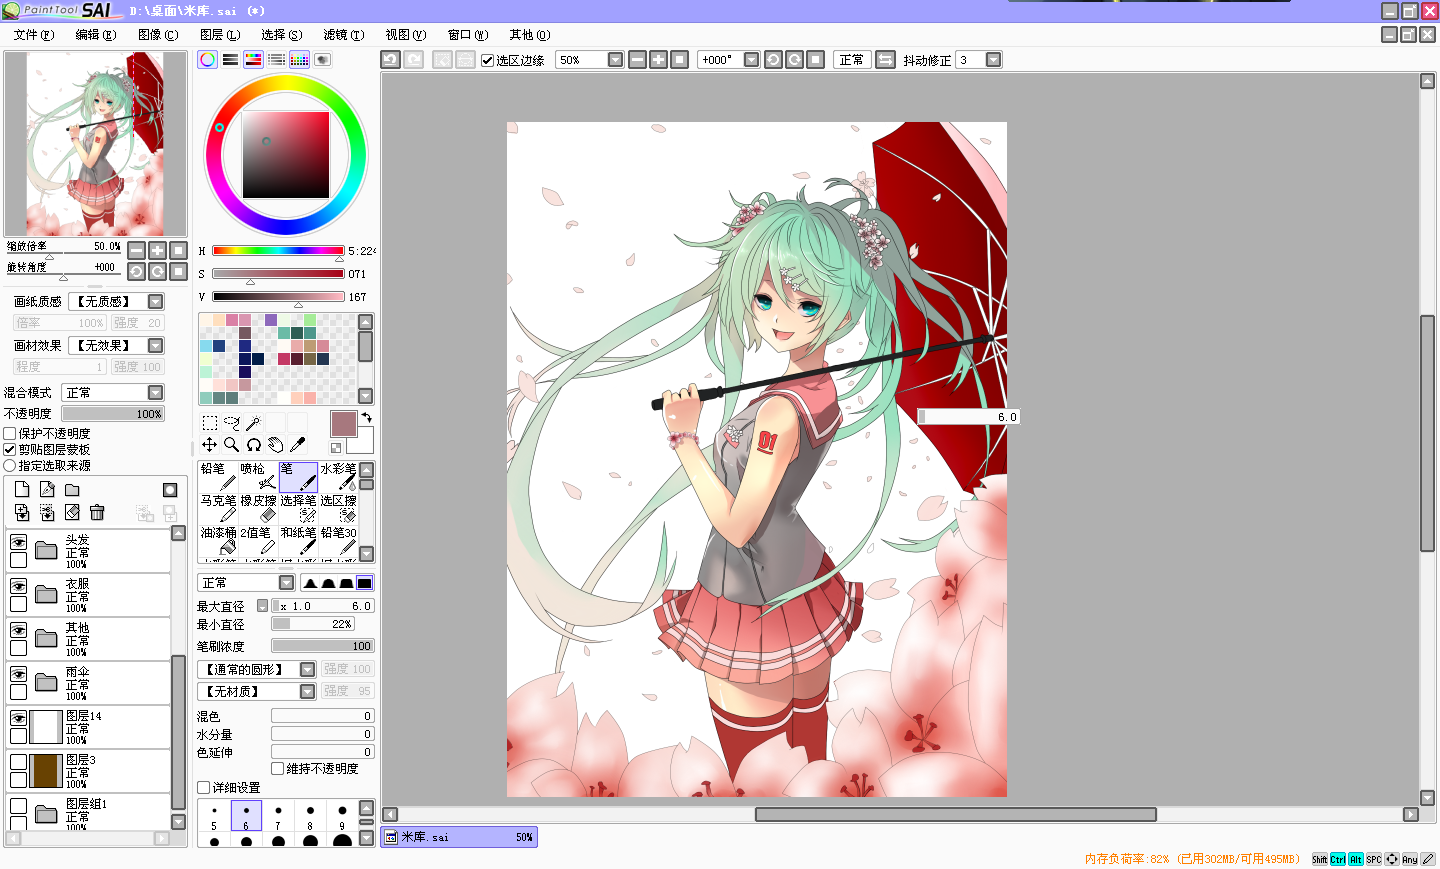Check the 详细设置 checkbox
This screenshot has height=869, width=1440.
(204, 788)
